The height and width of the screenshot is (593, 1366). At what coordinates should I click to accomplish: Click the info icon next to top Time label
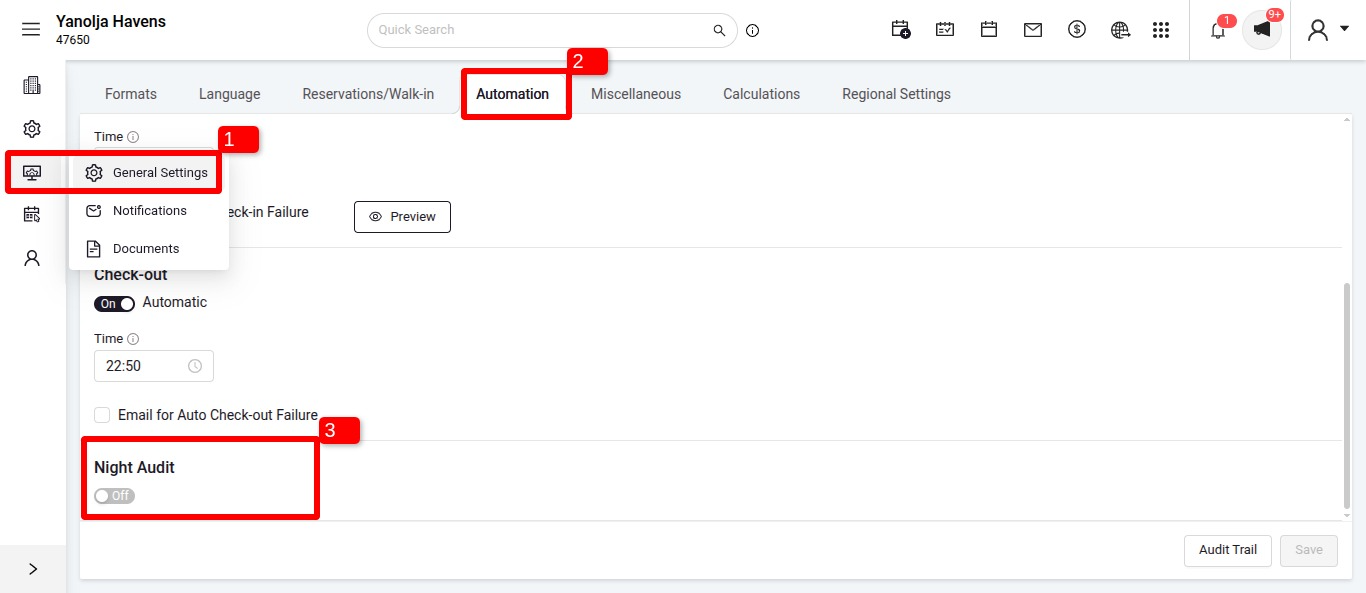133,137
